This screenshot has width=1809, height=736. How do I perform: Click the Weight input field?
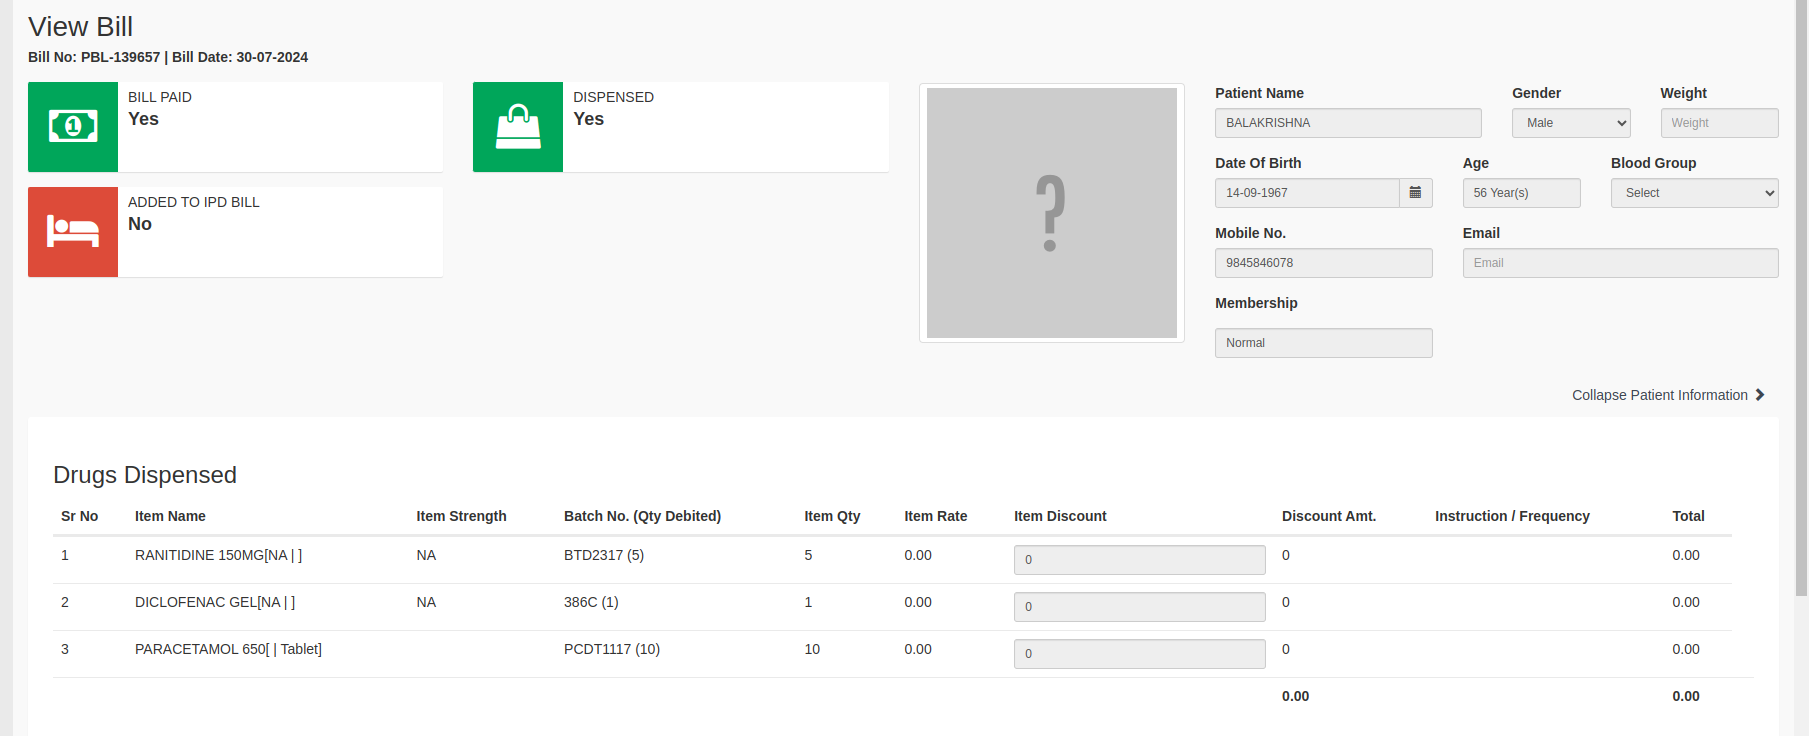(1718, 123)
